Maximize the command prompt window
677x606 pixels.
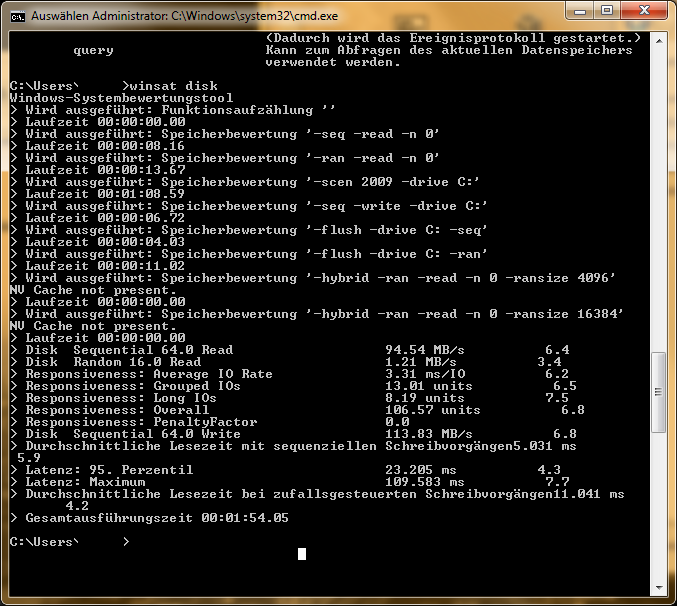click(607, 10)
